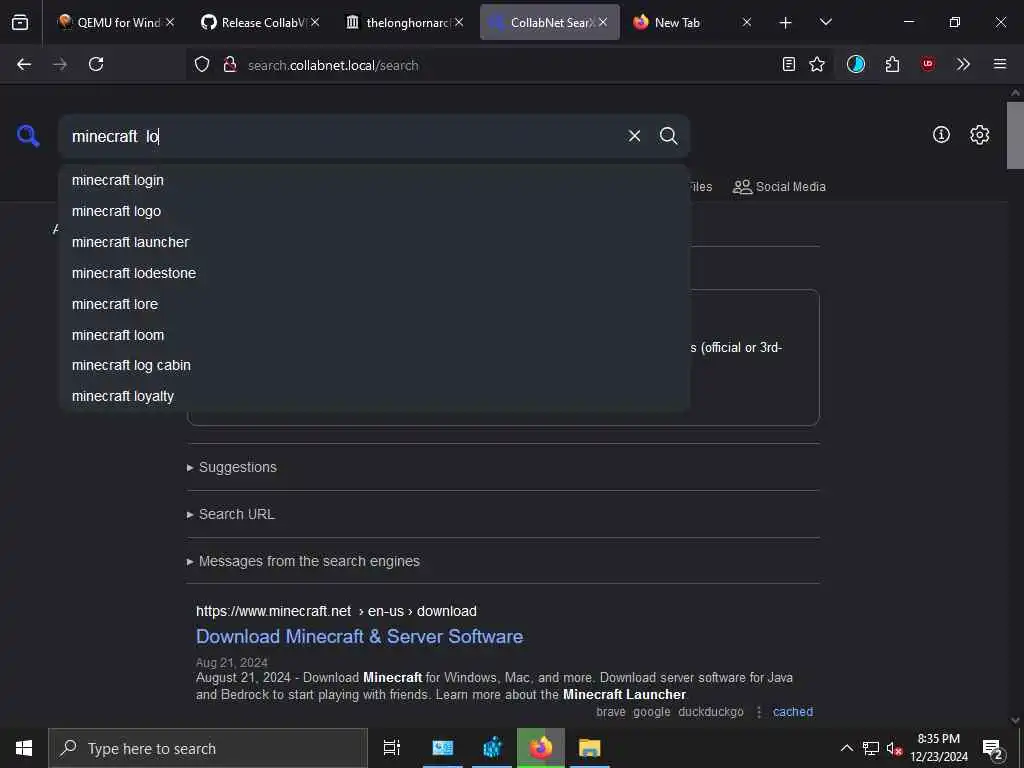
Task: Bookmark this page with the star
Action: point(817,64)
